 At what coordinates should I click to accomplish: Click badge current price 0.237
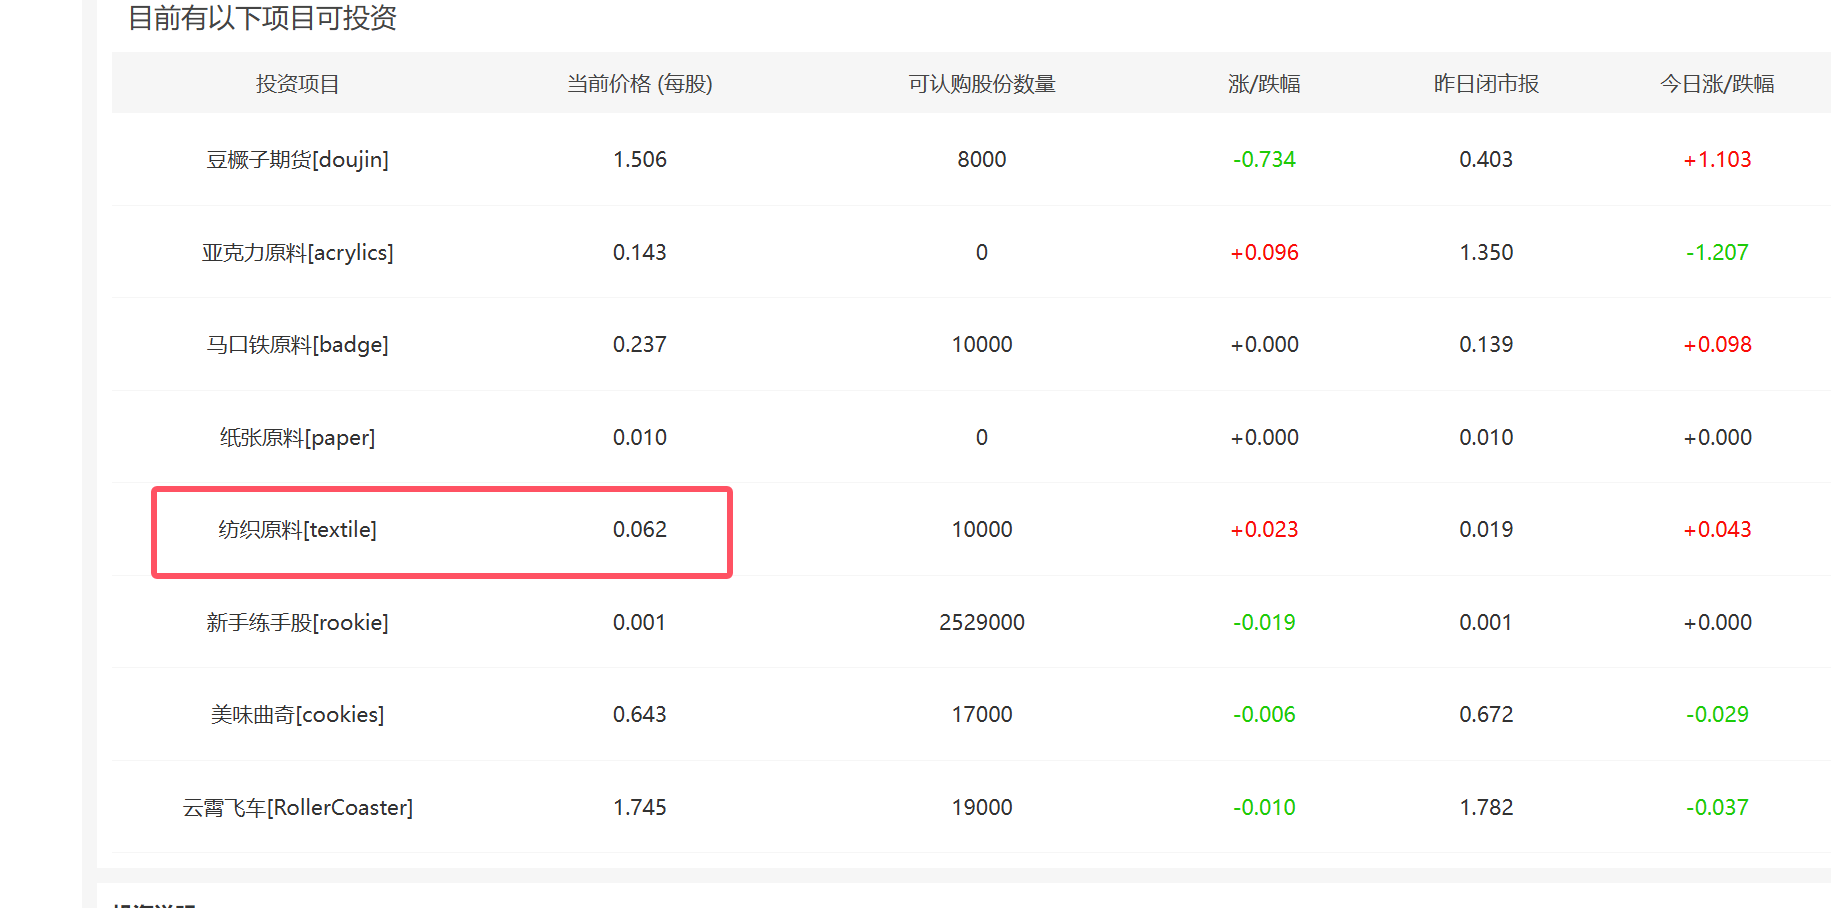640,345
